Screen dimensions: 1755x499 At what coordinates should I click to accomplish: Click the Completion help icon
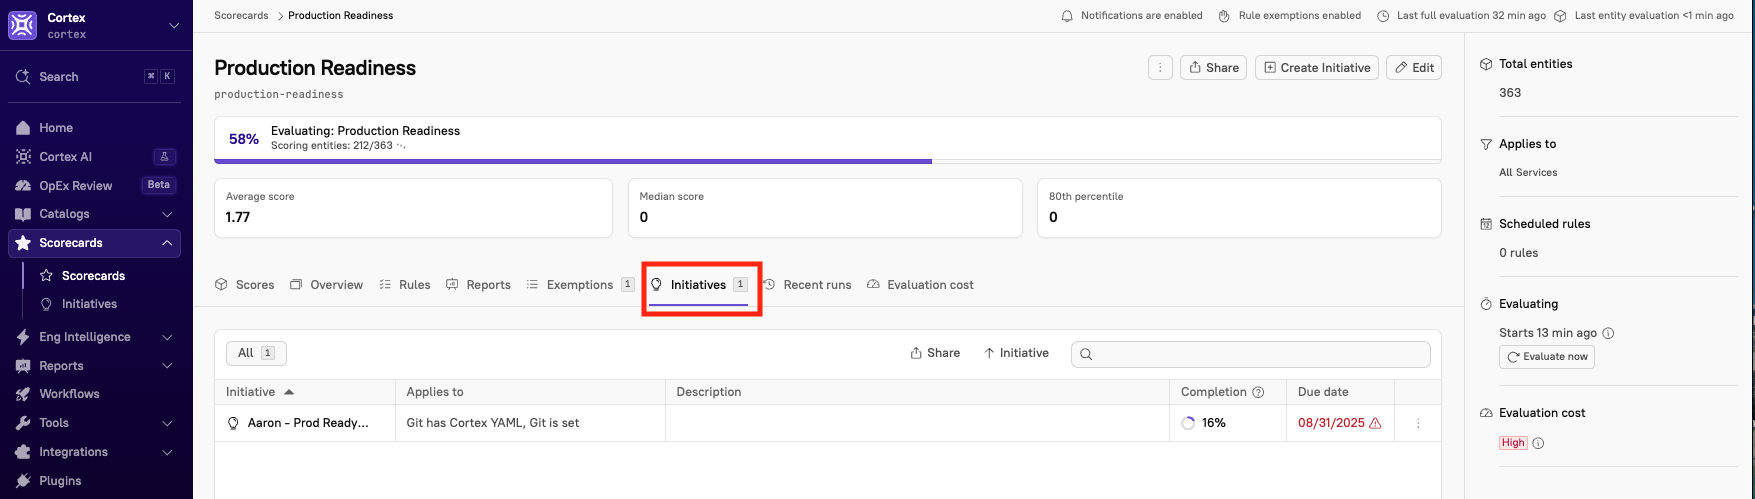coord(1258,392)
